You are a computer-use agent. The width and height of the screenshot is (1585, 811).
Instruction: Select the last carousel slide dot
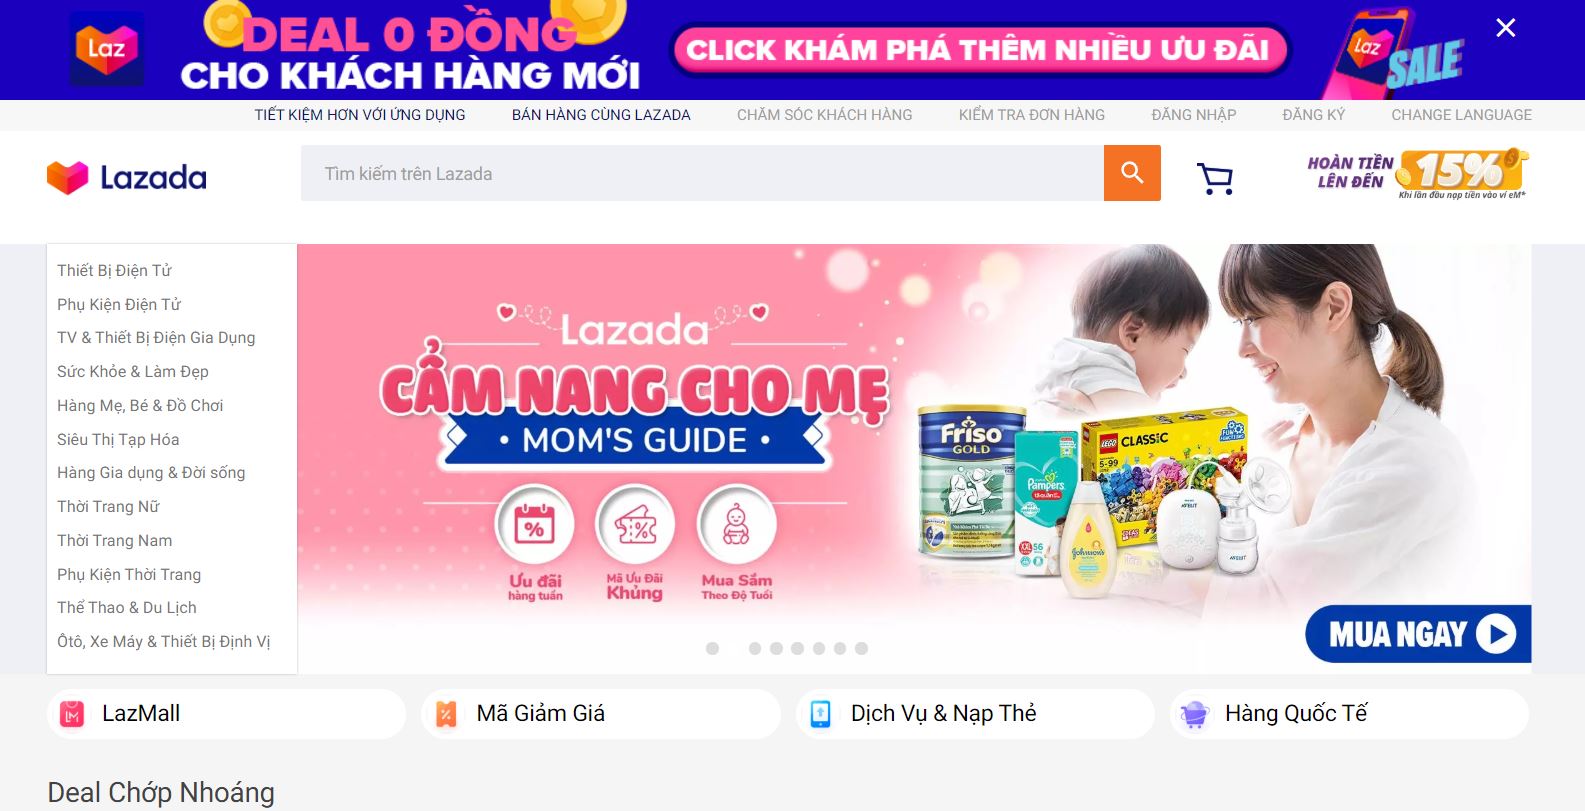coord(861,648)
